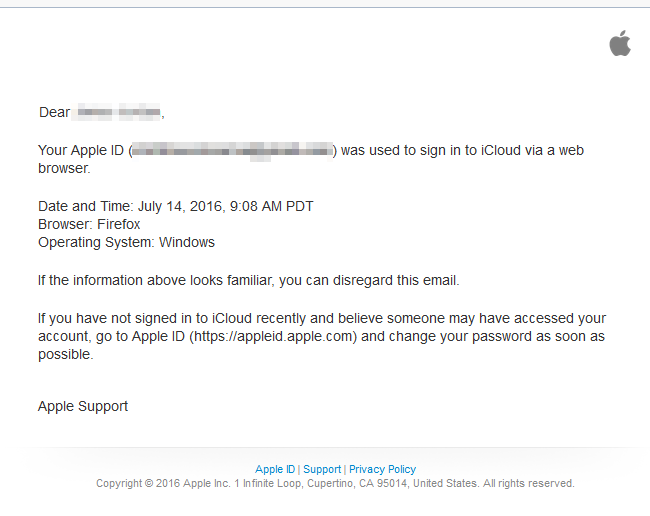Click the Apple Support signature

coord(83,406)
